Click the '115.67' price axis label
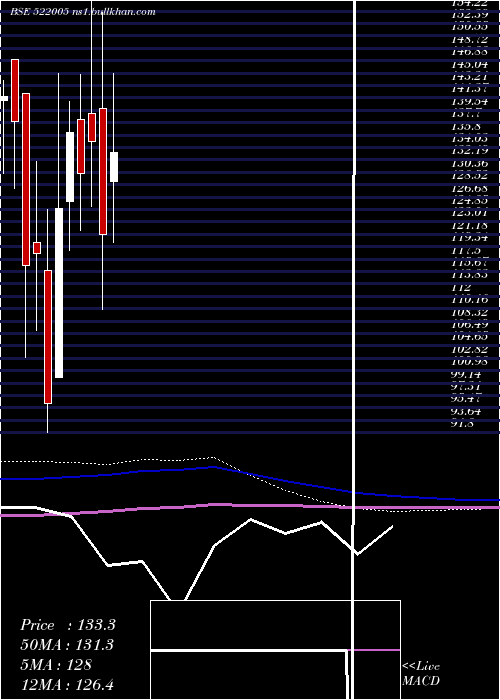500x700 pixels. point(469,263)
